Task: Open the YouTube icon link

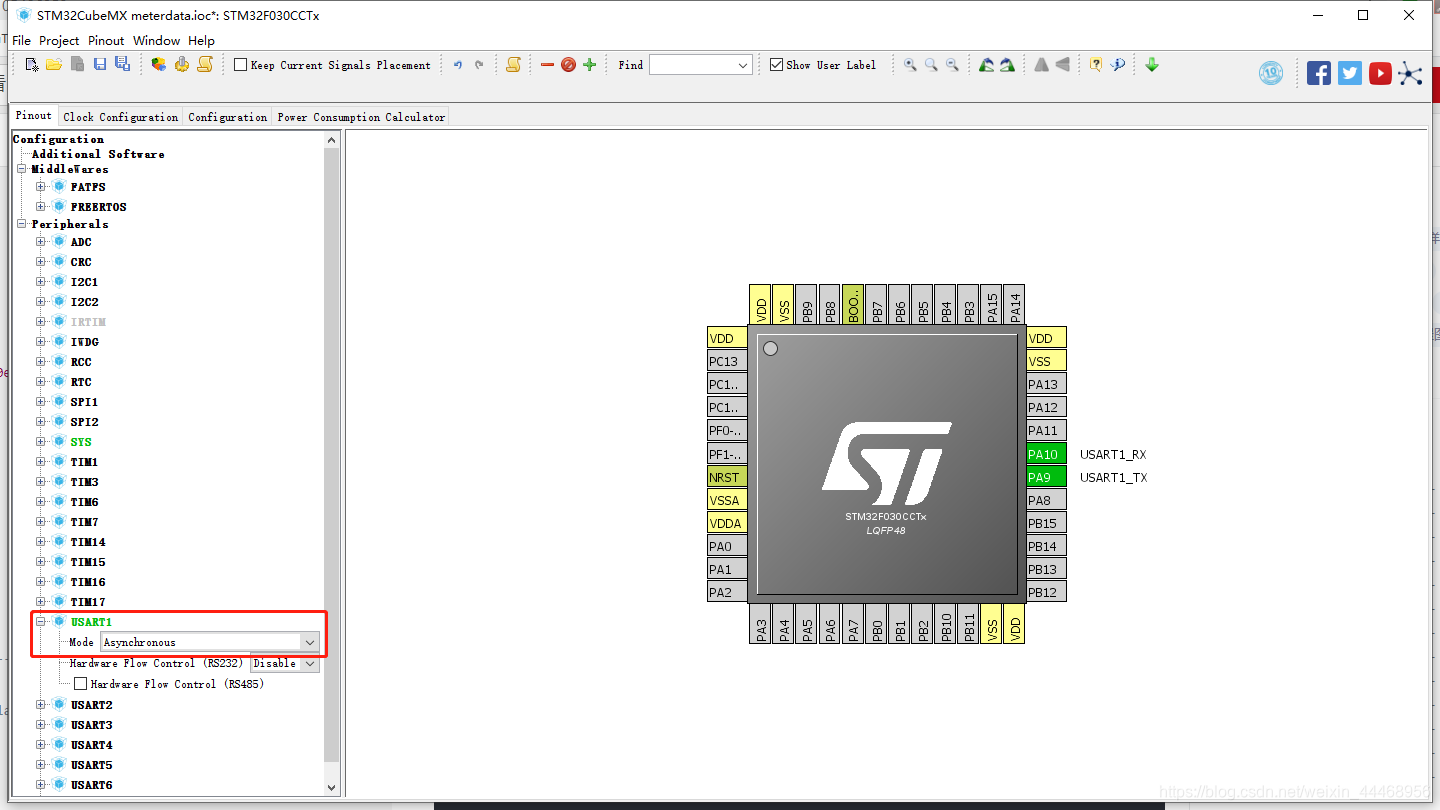Action: coord(1380,73)
